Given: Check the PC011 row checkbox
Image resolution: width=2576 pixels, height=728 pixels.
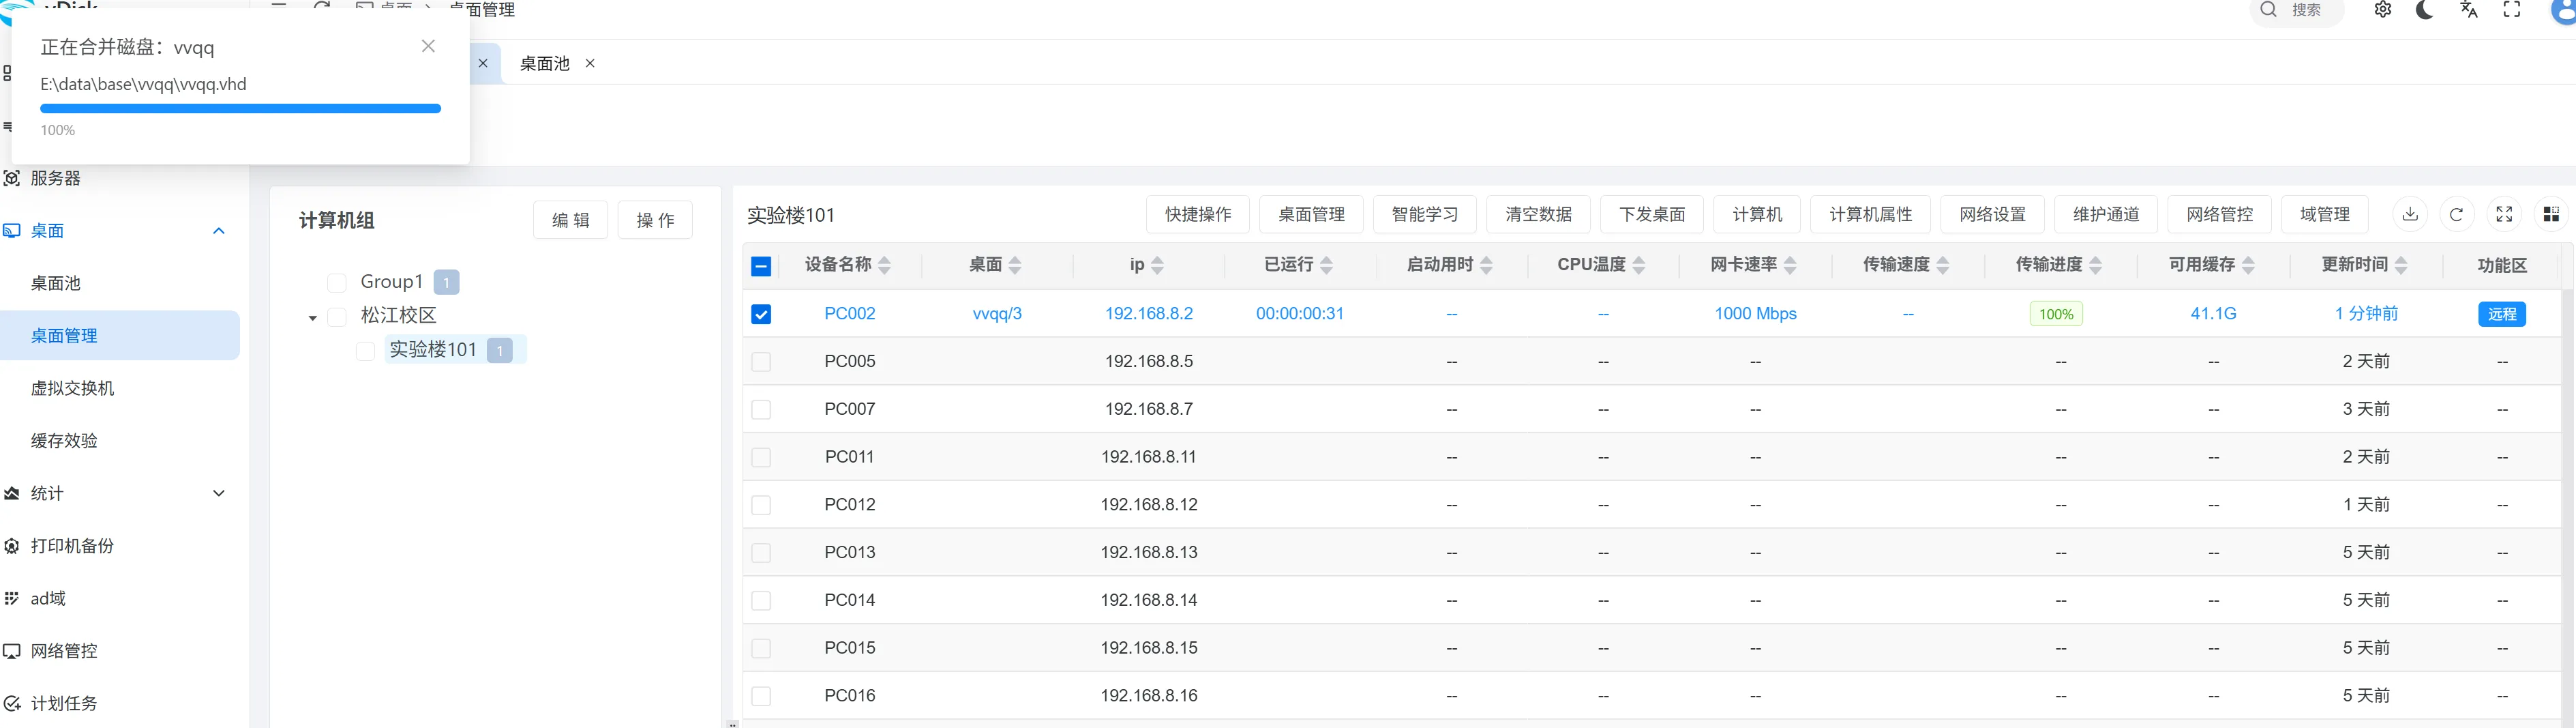Looking at the screenshot, I should (761, 457).
